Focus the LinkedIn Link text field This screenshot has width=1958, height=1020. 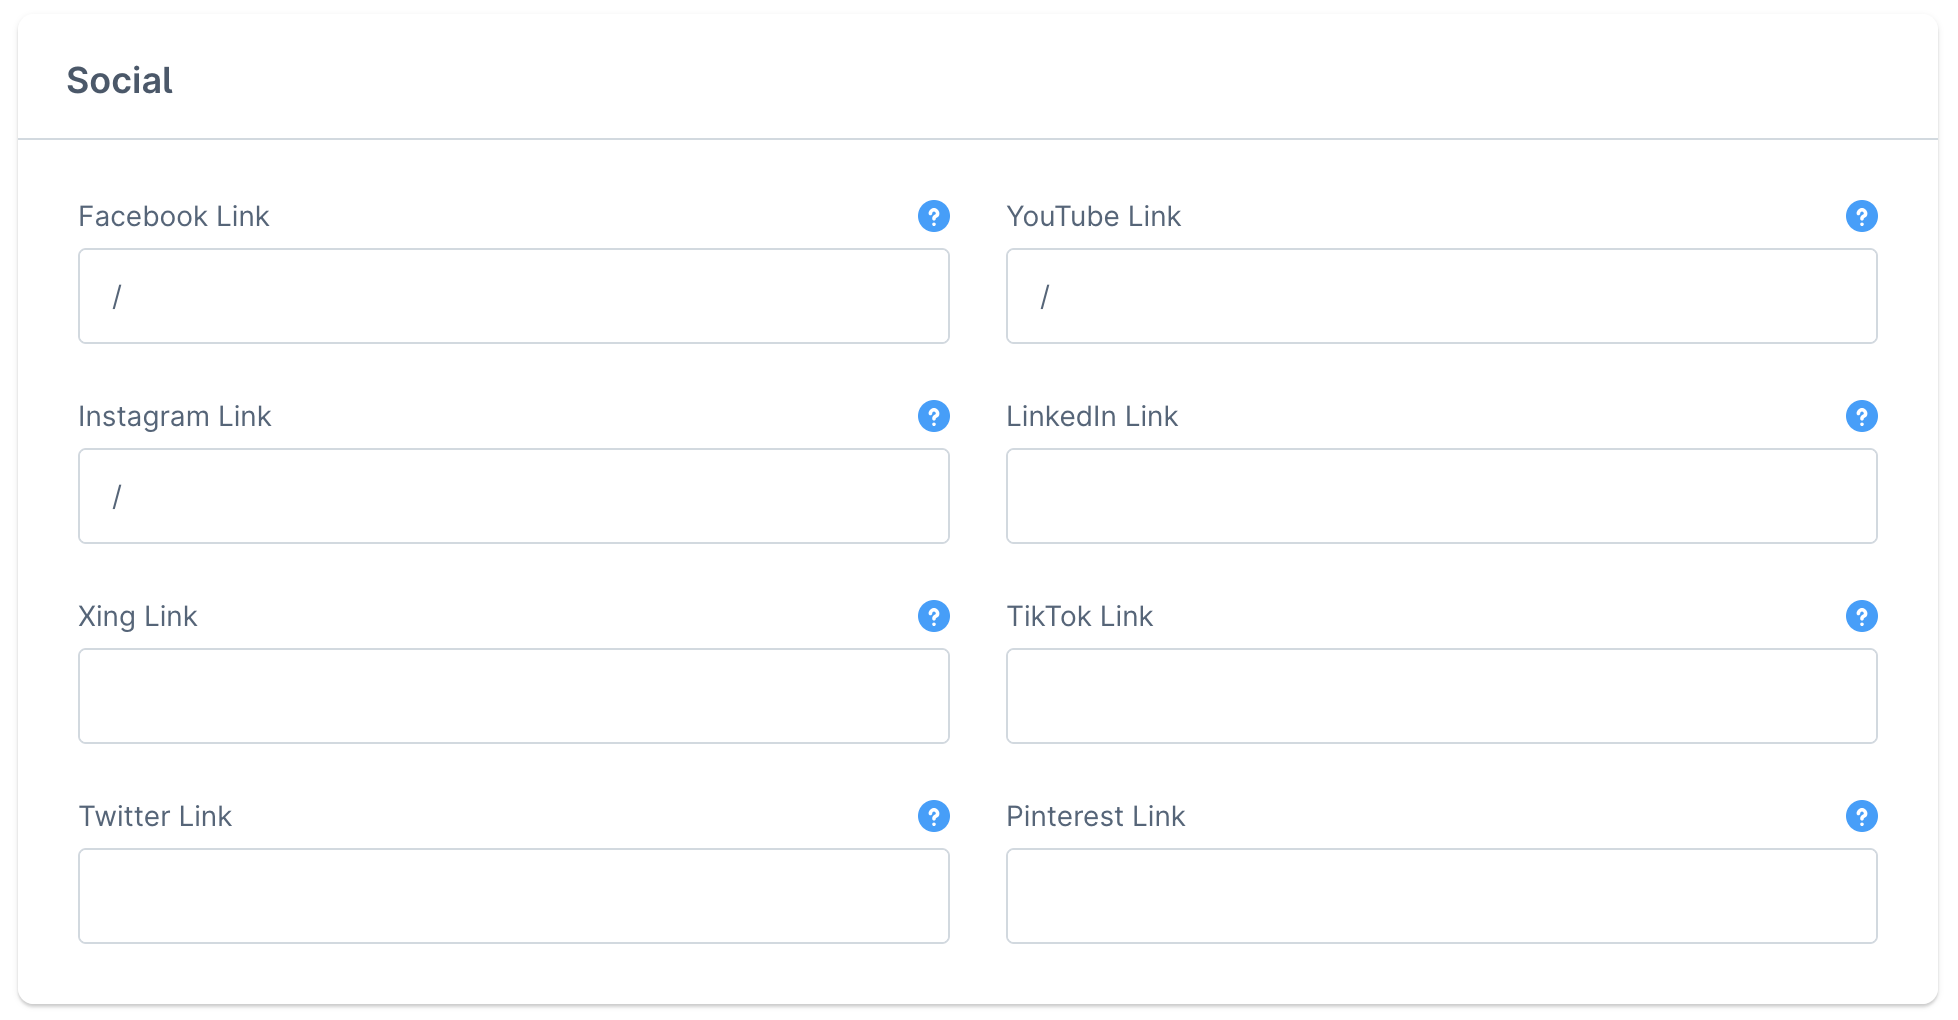pos(1441,496)
